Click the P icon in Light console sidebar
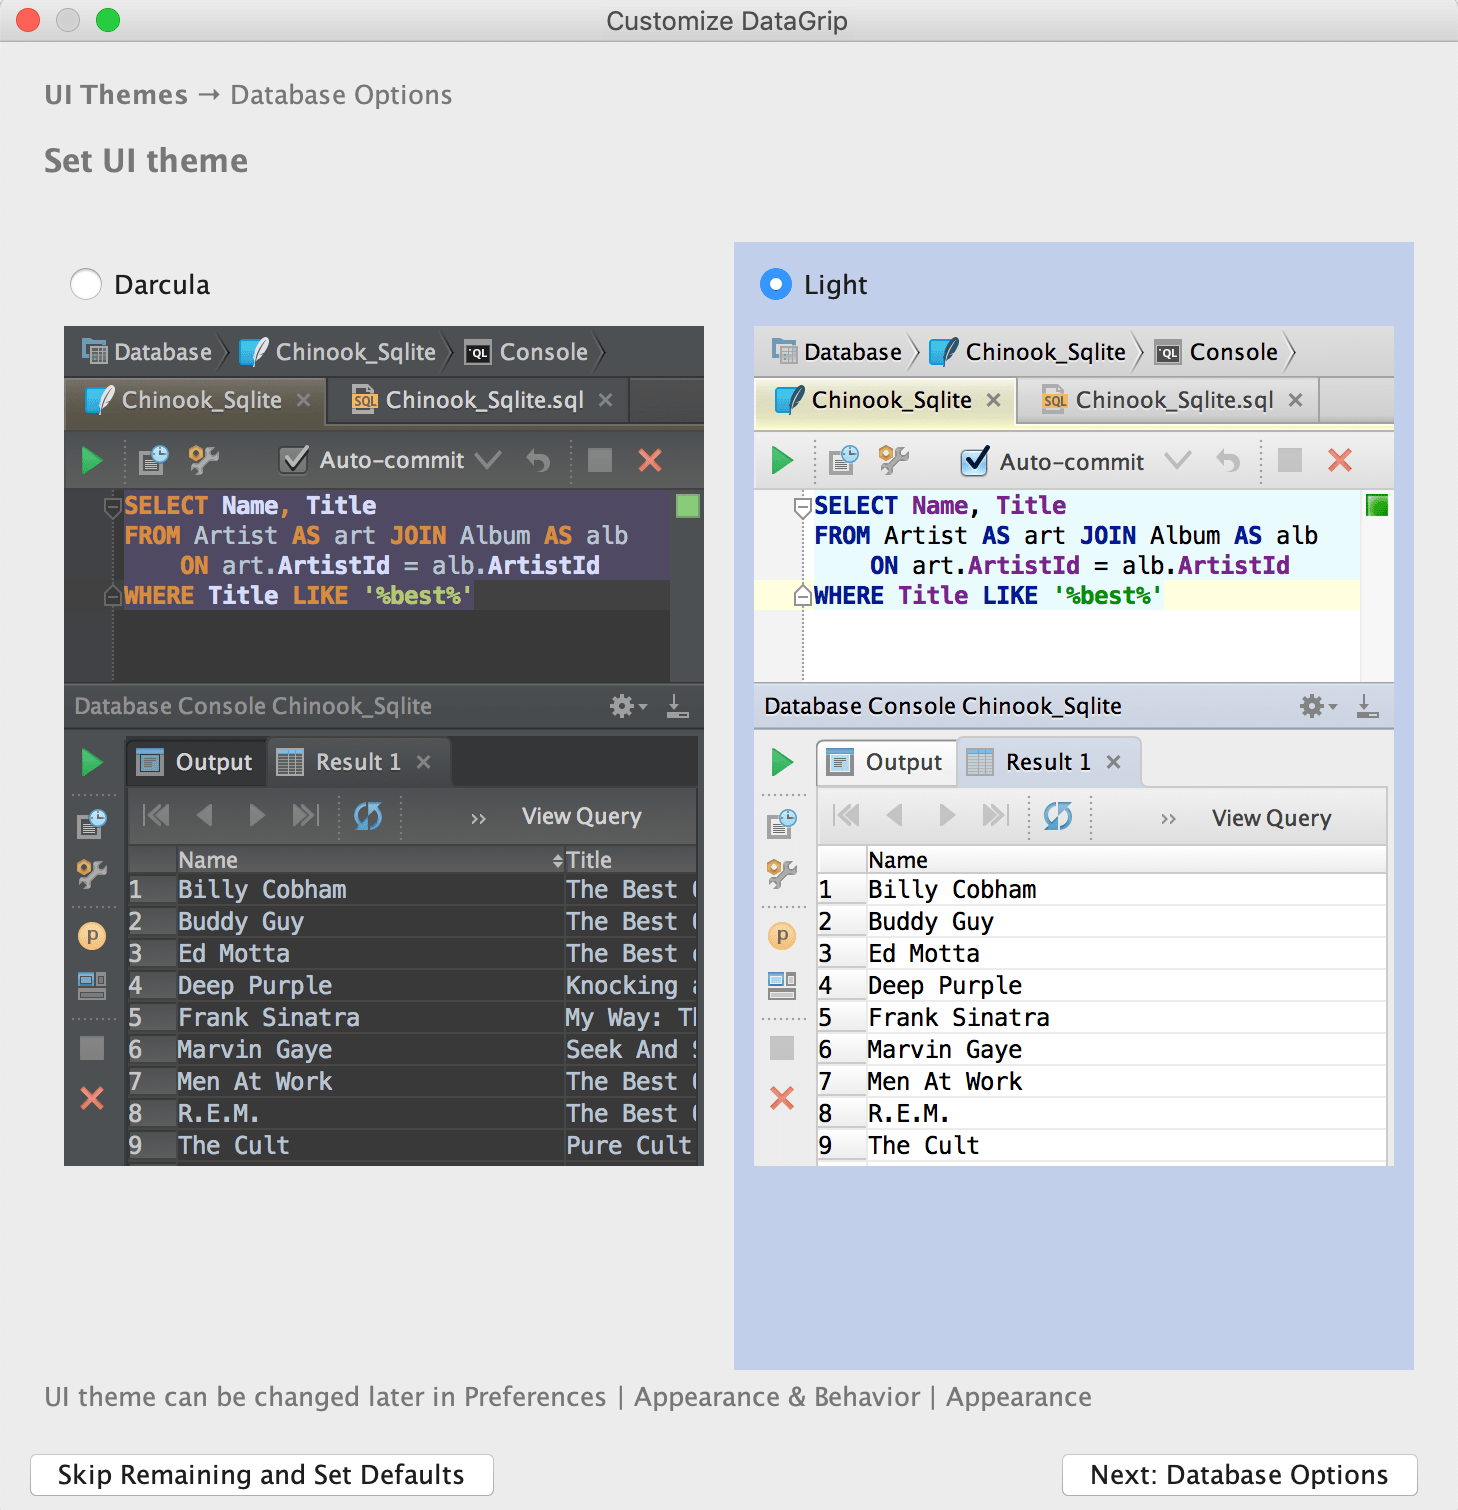Image resolution: width=1458 pixels, height=1510 pixels. [x=782, y=936]
